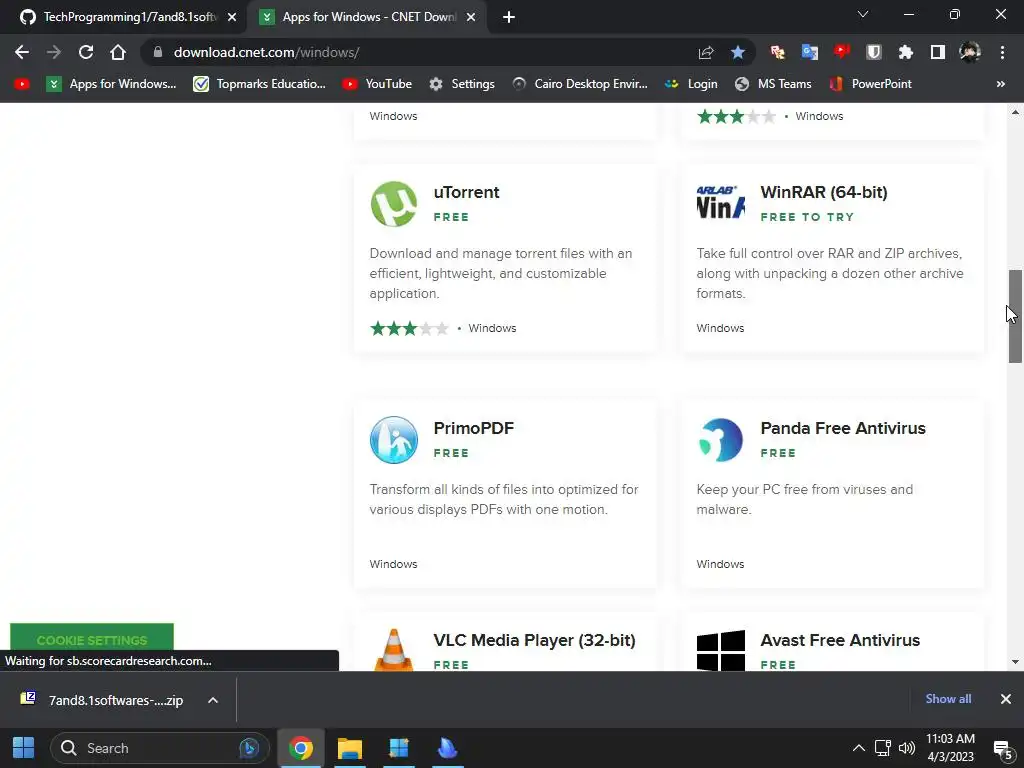Image resolution: width=1024 pixels, height=768 pixels.
Task: Click Show all downloads
Action: click(948, 699)
